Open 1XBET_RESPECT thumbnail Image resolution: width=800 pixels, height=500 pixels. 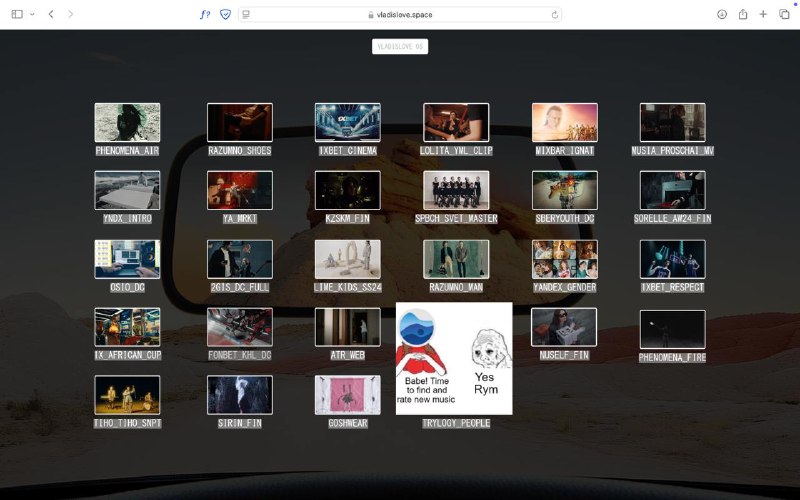(x=672, y=259)
